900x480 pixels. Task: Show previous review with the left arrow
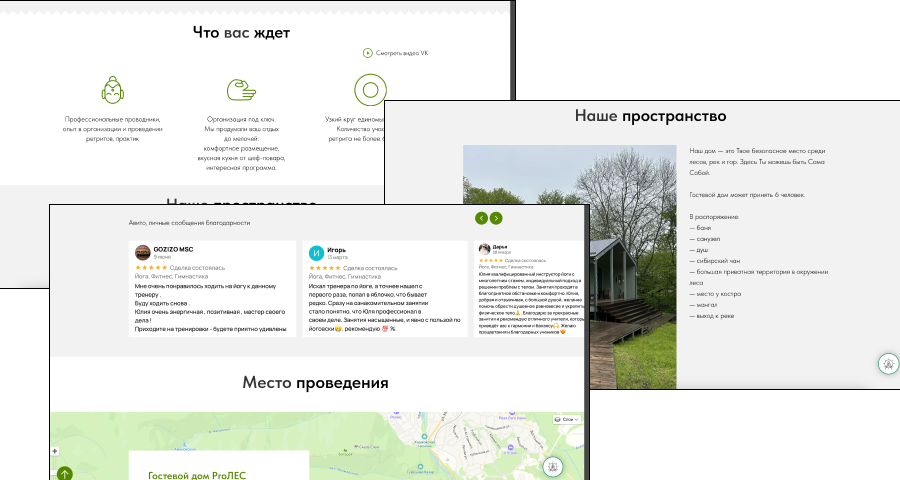[x=481, y=218]
